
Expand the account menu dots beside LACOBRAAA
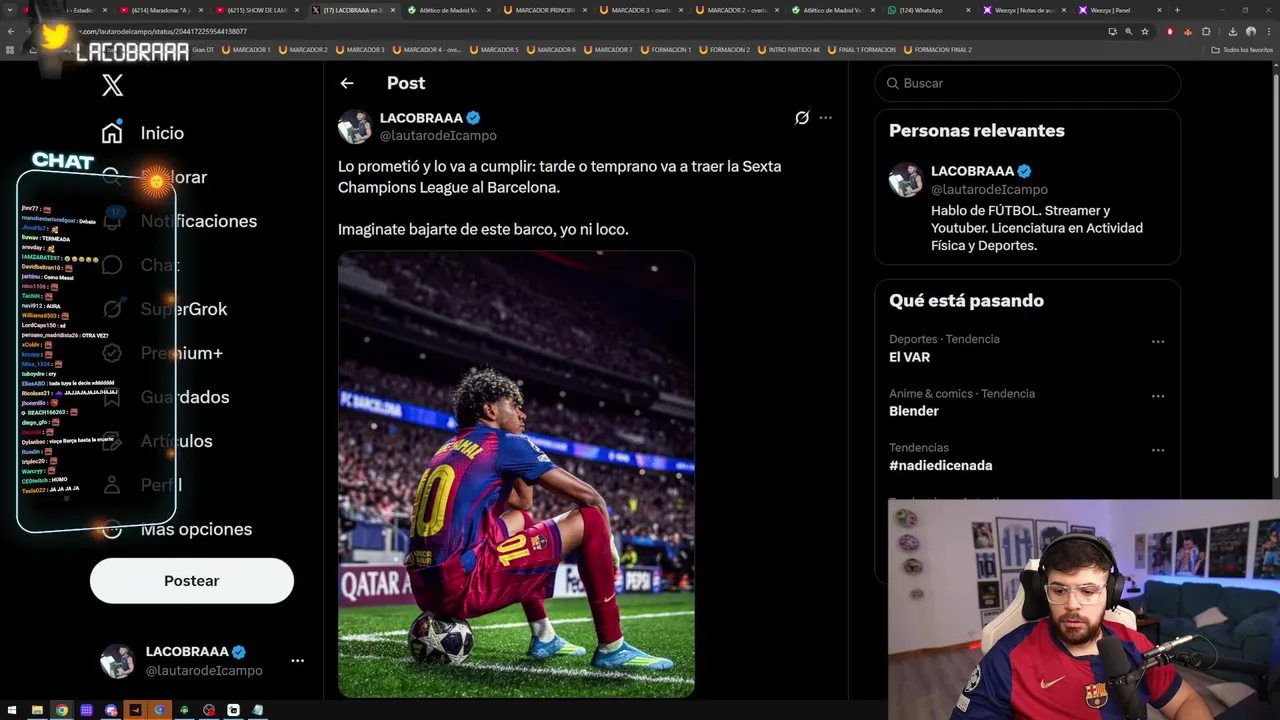pyautogui.click(x=297, y=661)
